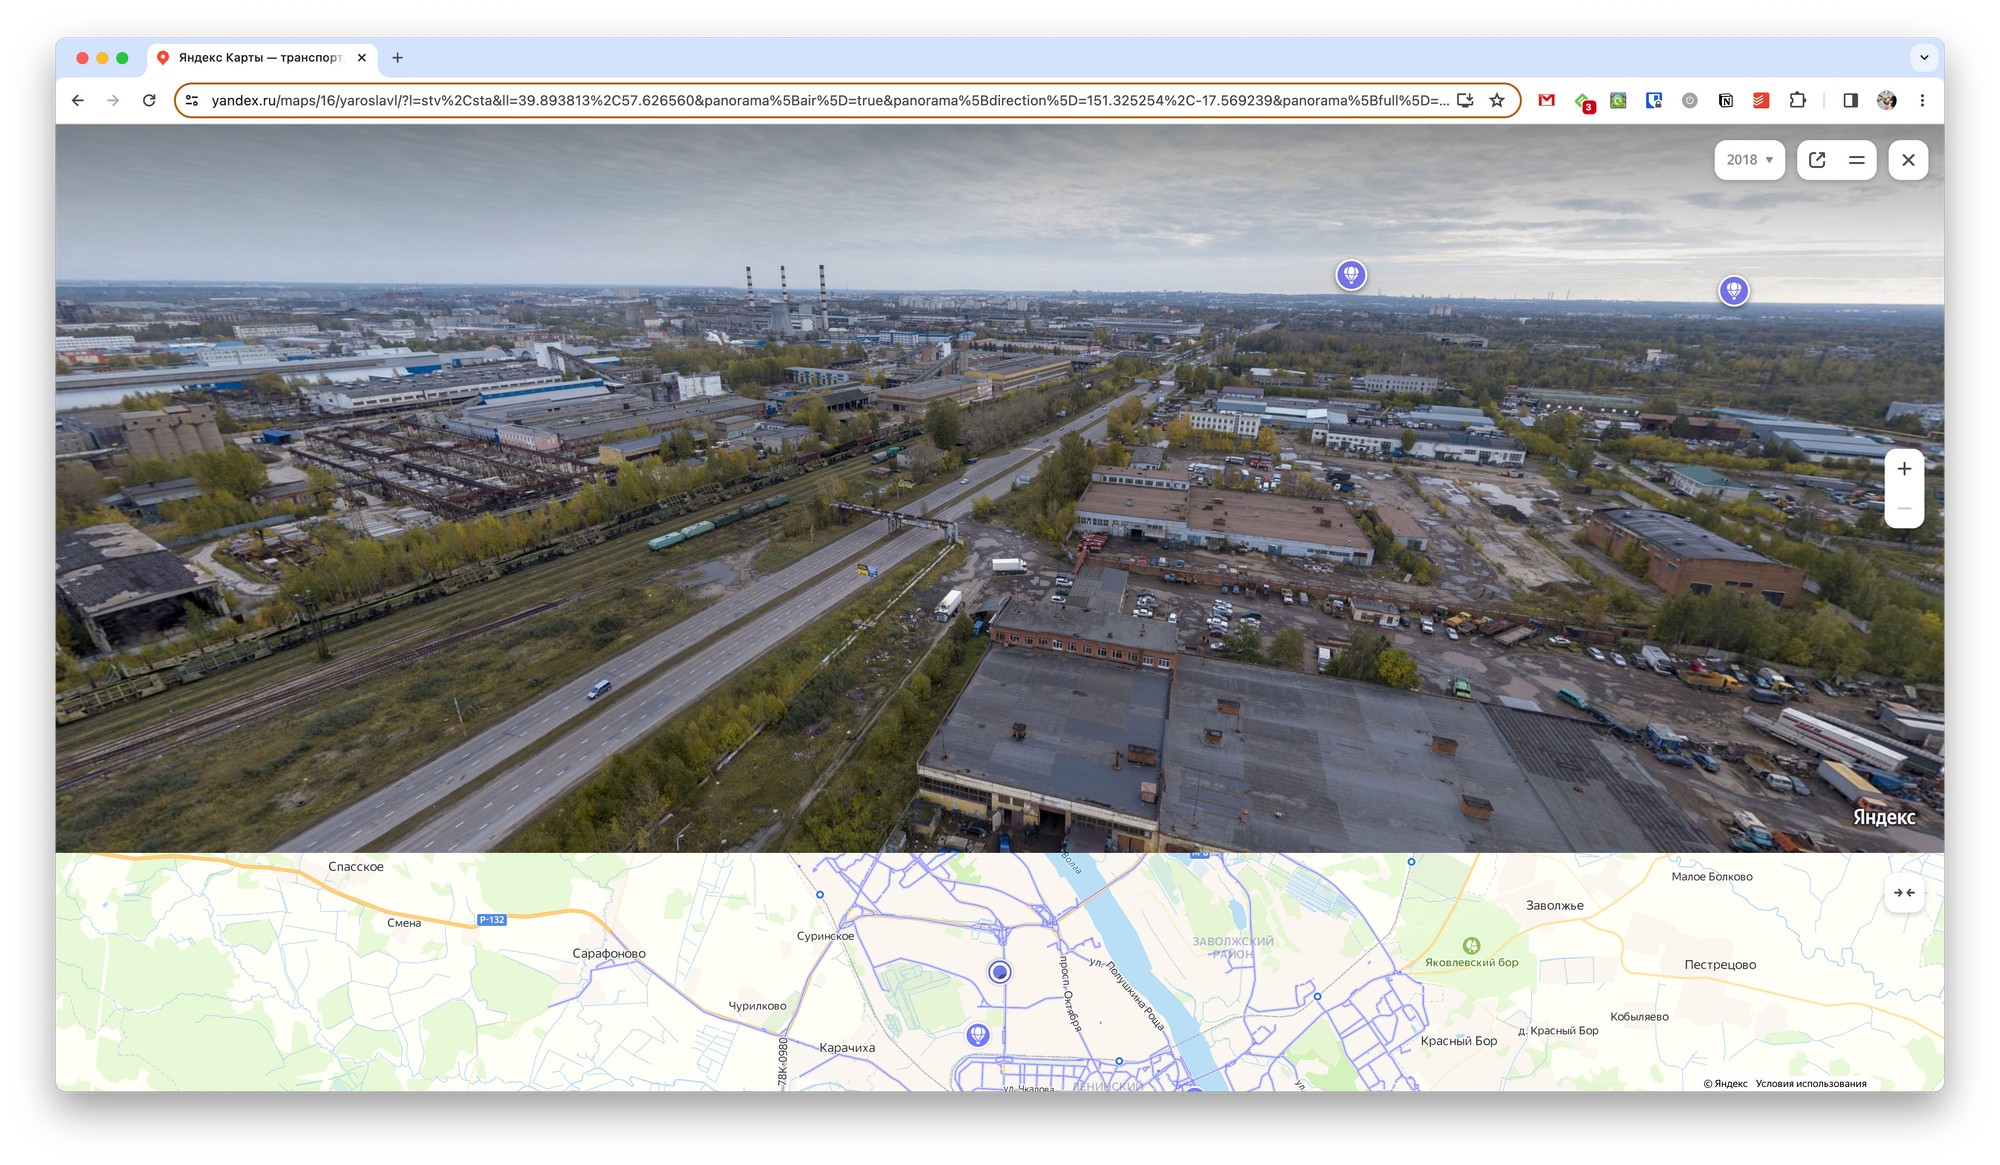Open the Chrome Extensions puzzle menu

[1798, 100]
